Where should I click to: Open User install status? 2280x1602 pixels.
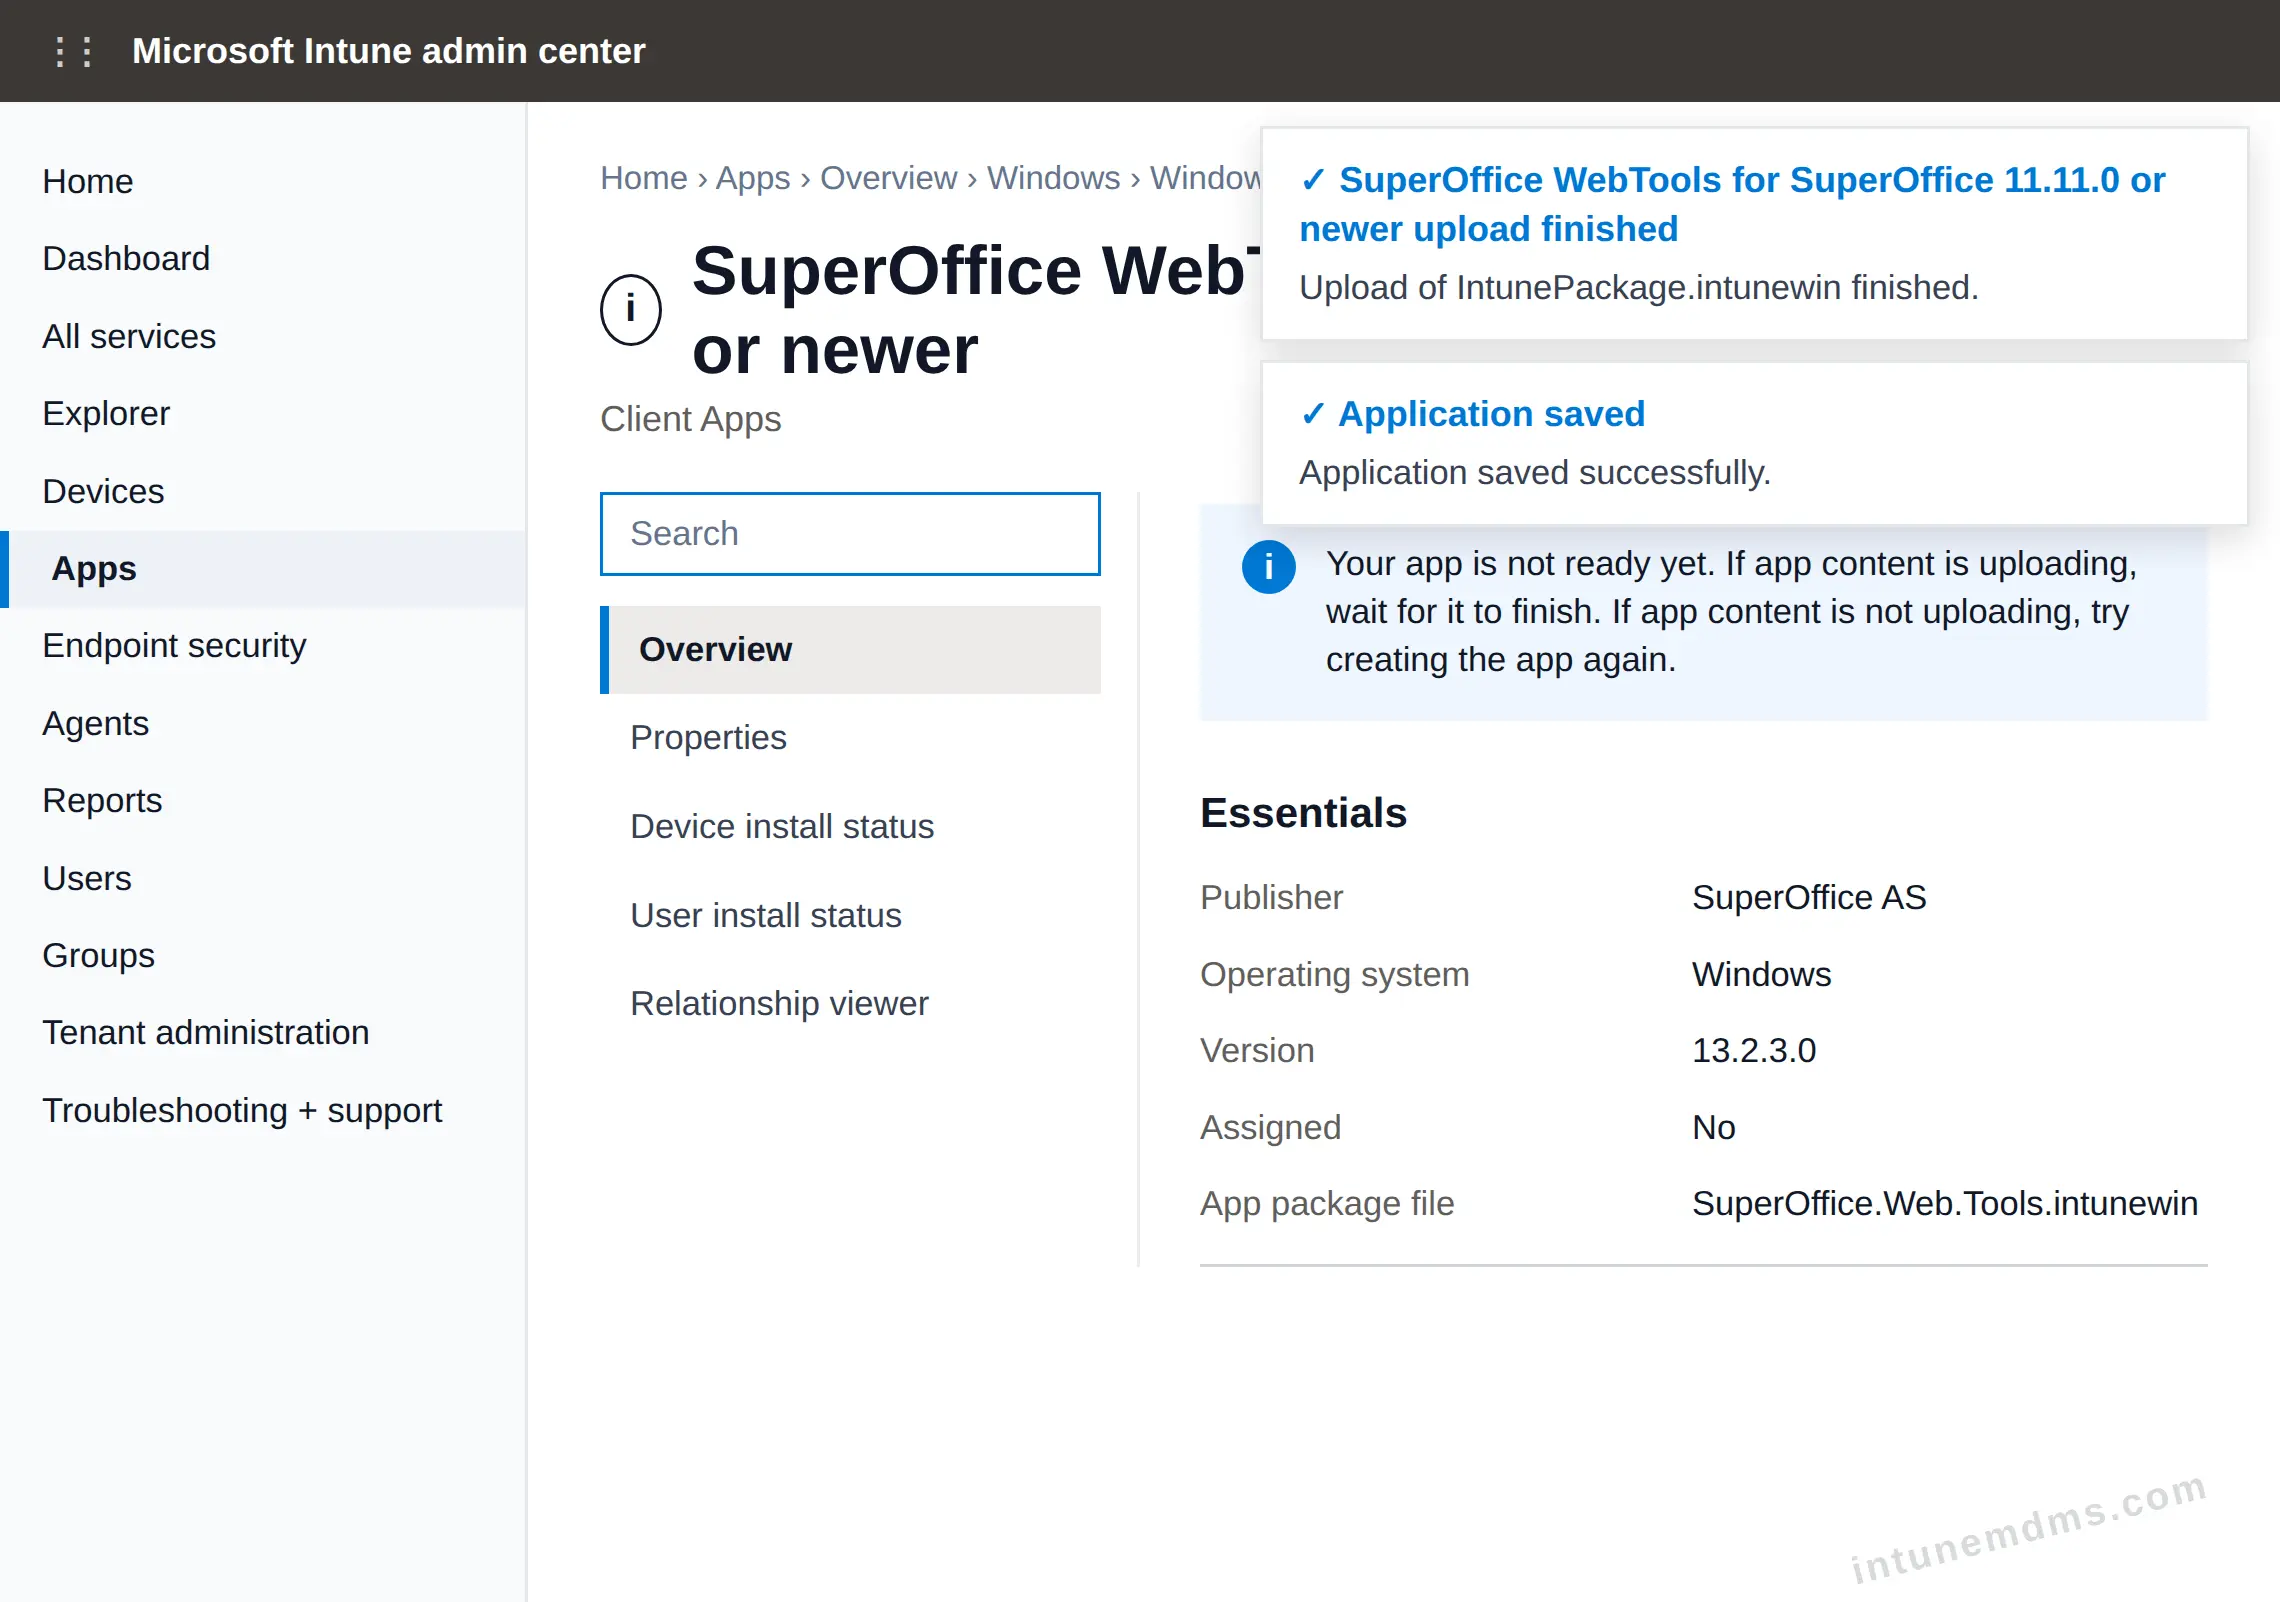click(x=850, y=915)
